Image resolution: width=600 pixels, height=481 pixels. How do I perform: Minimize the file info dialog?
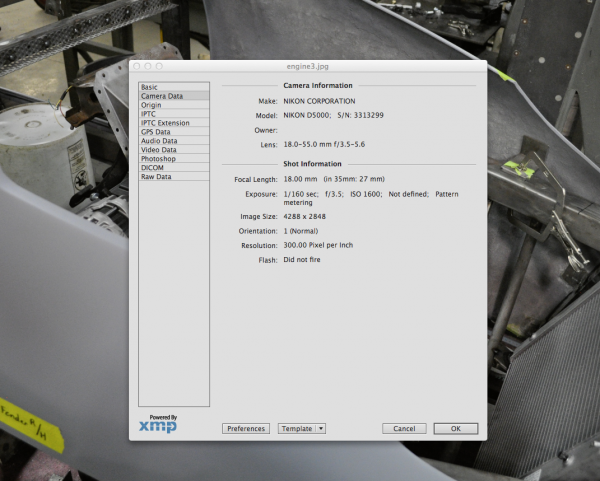[x=147, y=66]
